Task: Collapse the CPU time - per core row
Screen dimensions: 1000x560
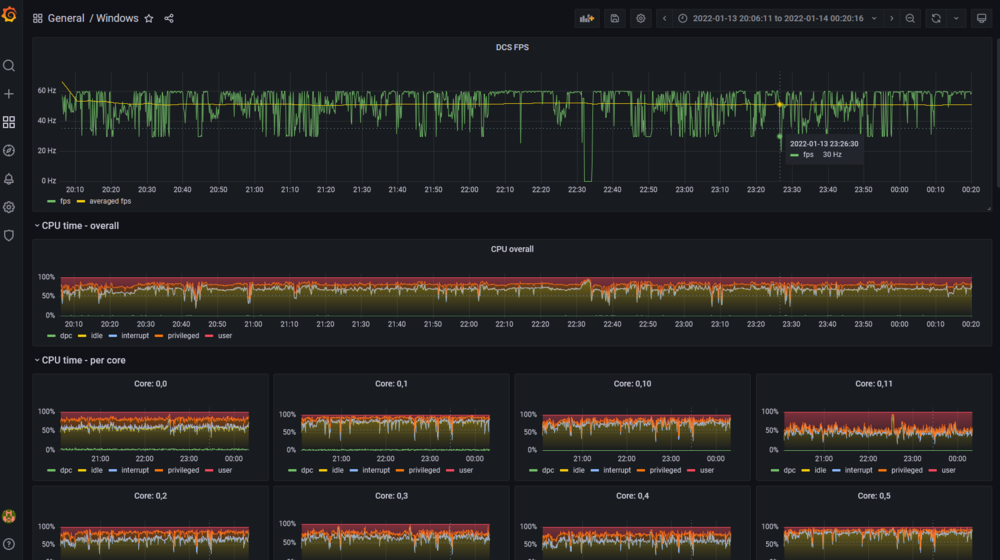Action: pos(84,360)
